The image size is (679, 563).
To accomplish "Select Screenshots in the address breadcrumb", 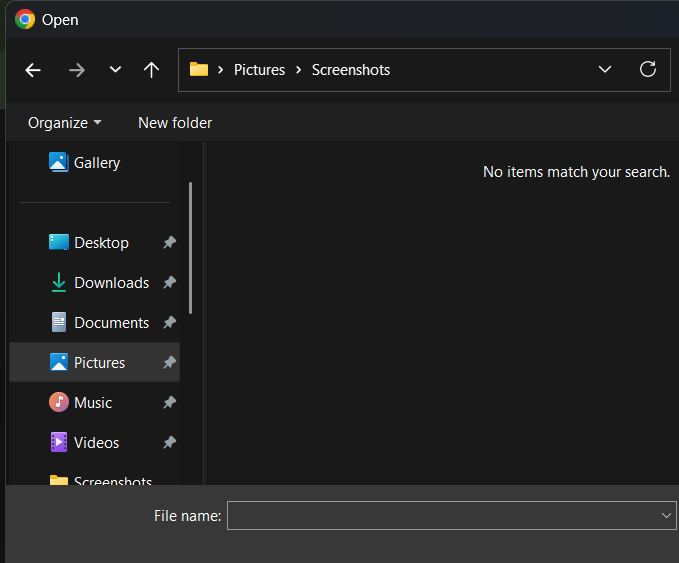I will point(351,70).
